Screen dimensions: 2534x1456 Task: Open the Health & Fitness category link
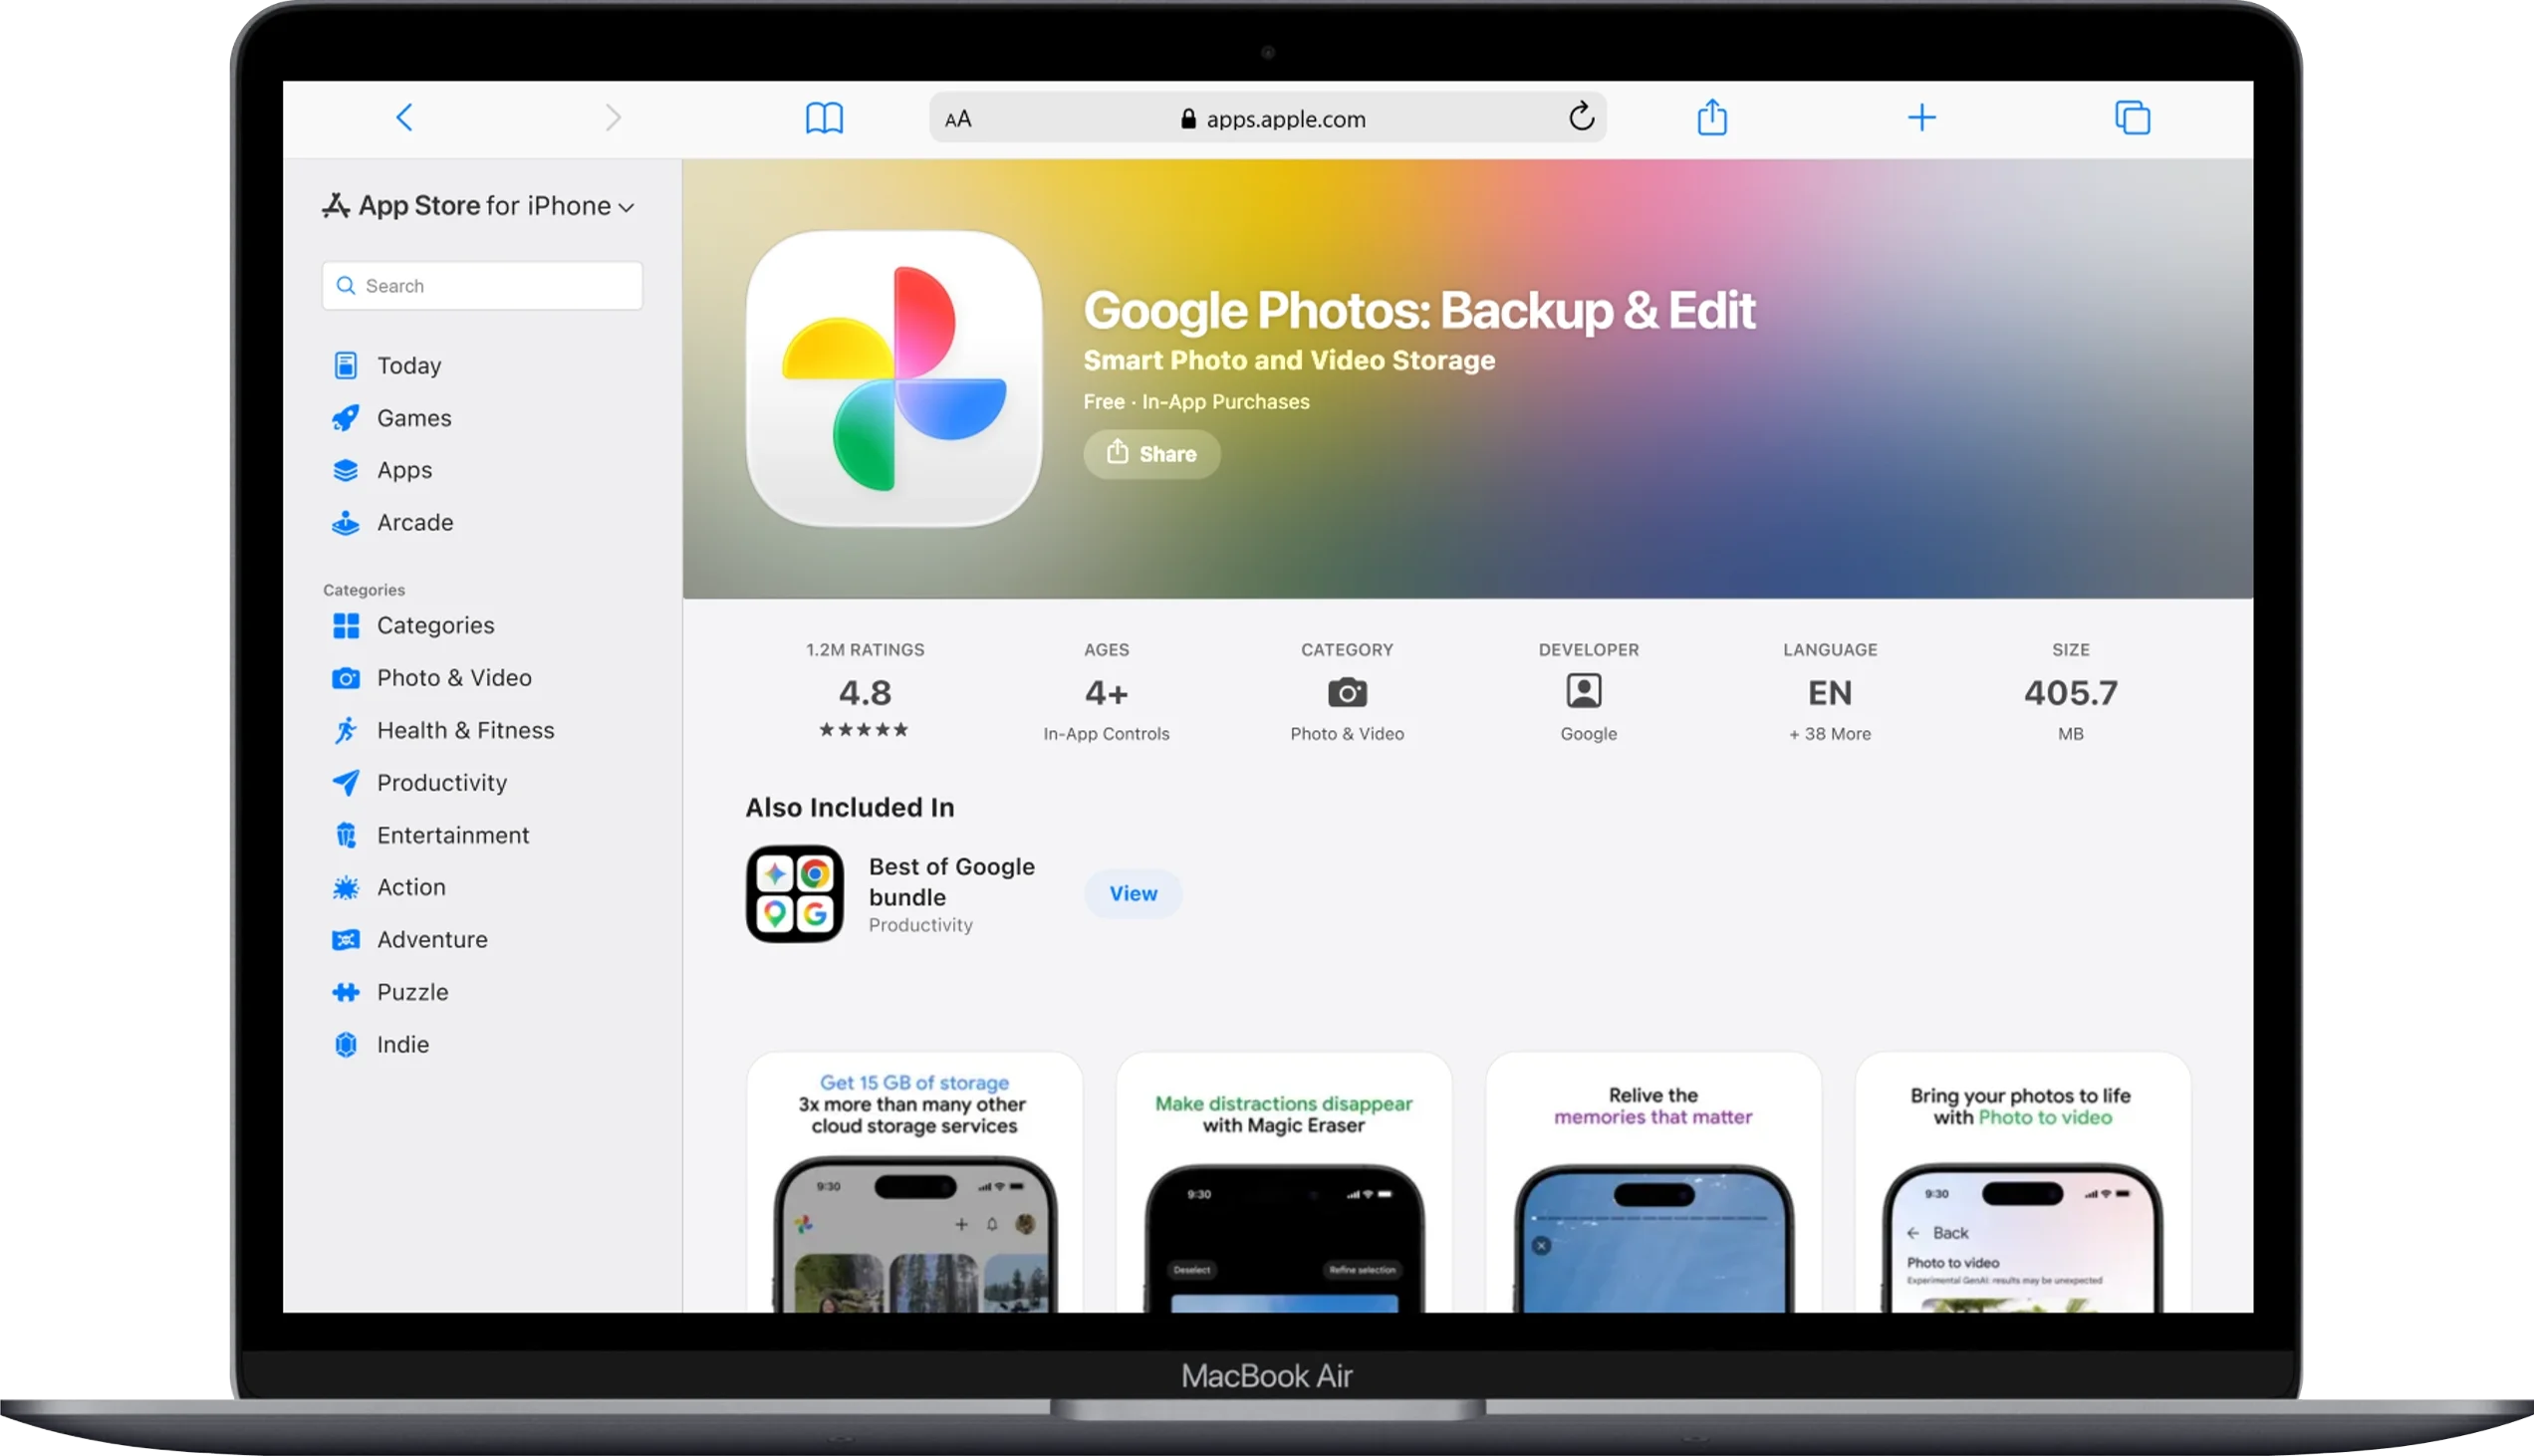(x=465, y=730)
